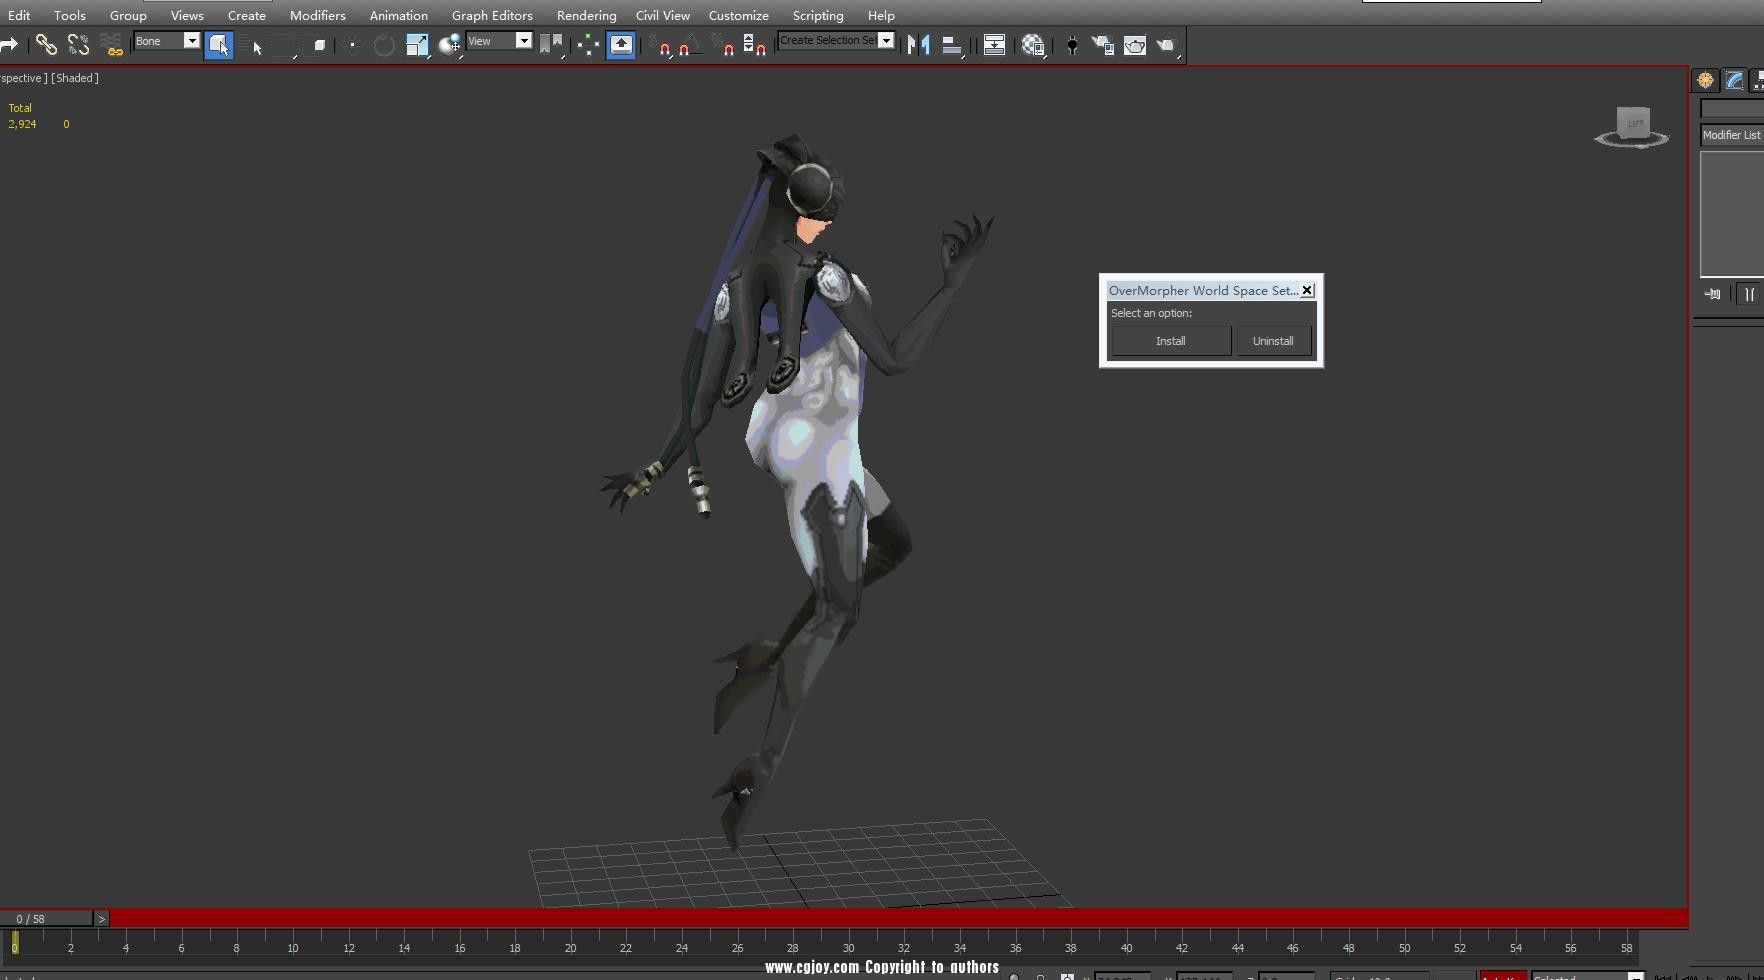The image size is (1764, 980).
Task: Open the Rendering menu
Action: tap(586, 15)
